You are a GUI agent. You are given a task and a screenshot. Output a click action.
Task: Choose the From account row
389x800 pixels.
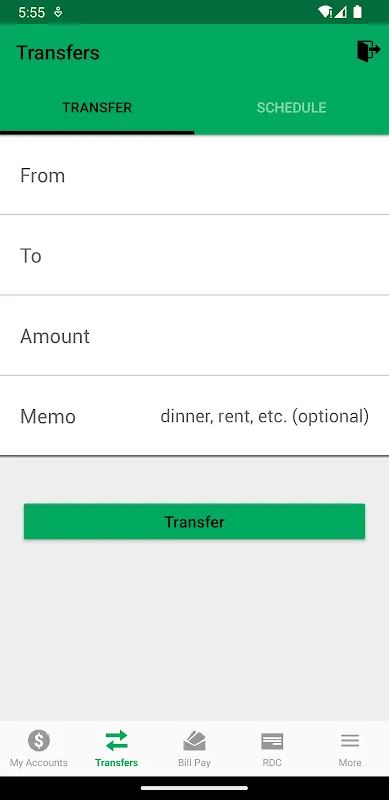(194, 175)
